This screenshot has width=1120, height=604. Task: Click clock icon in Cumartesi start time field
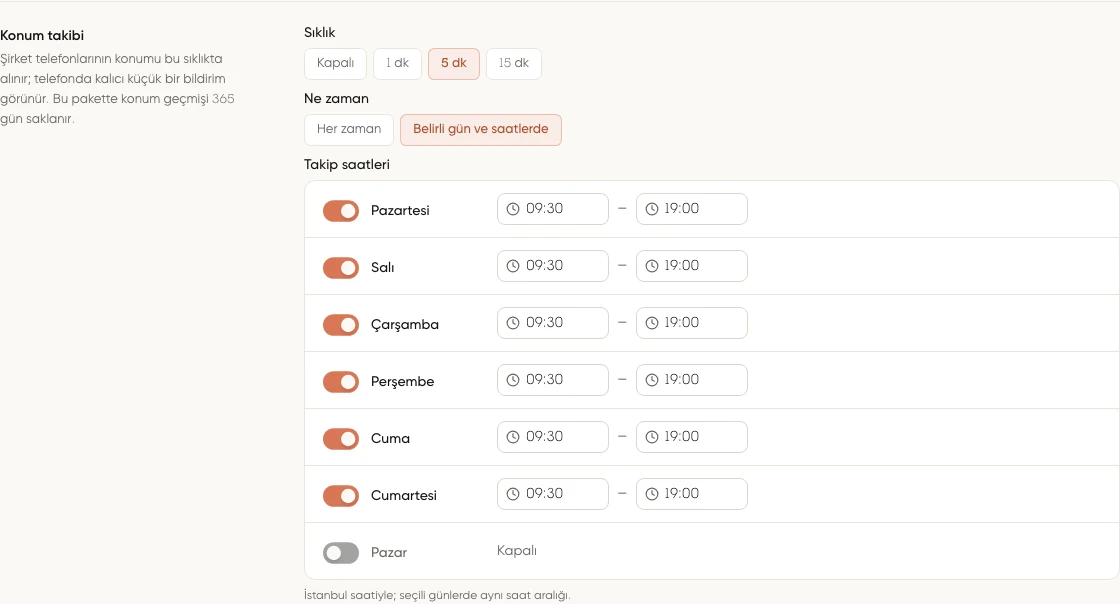coord(513,495)
